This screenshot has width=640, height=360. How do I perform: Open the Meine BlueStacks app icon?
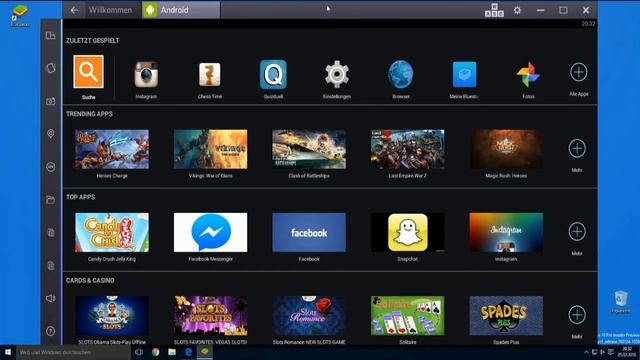(464, 74)
